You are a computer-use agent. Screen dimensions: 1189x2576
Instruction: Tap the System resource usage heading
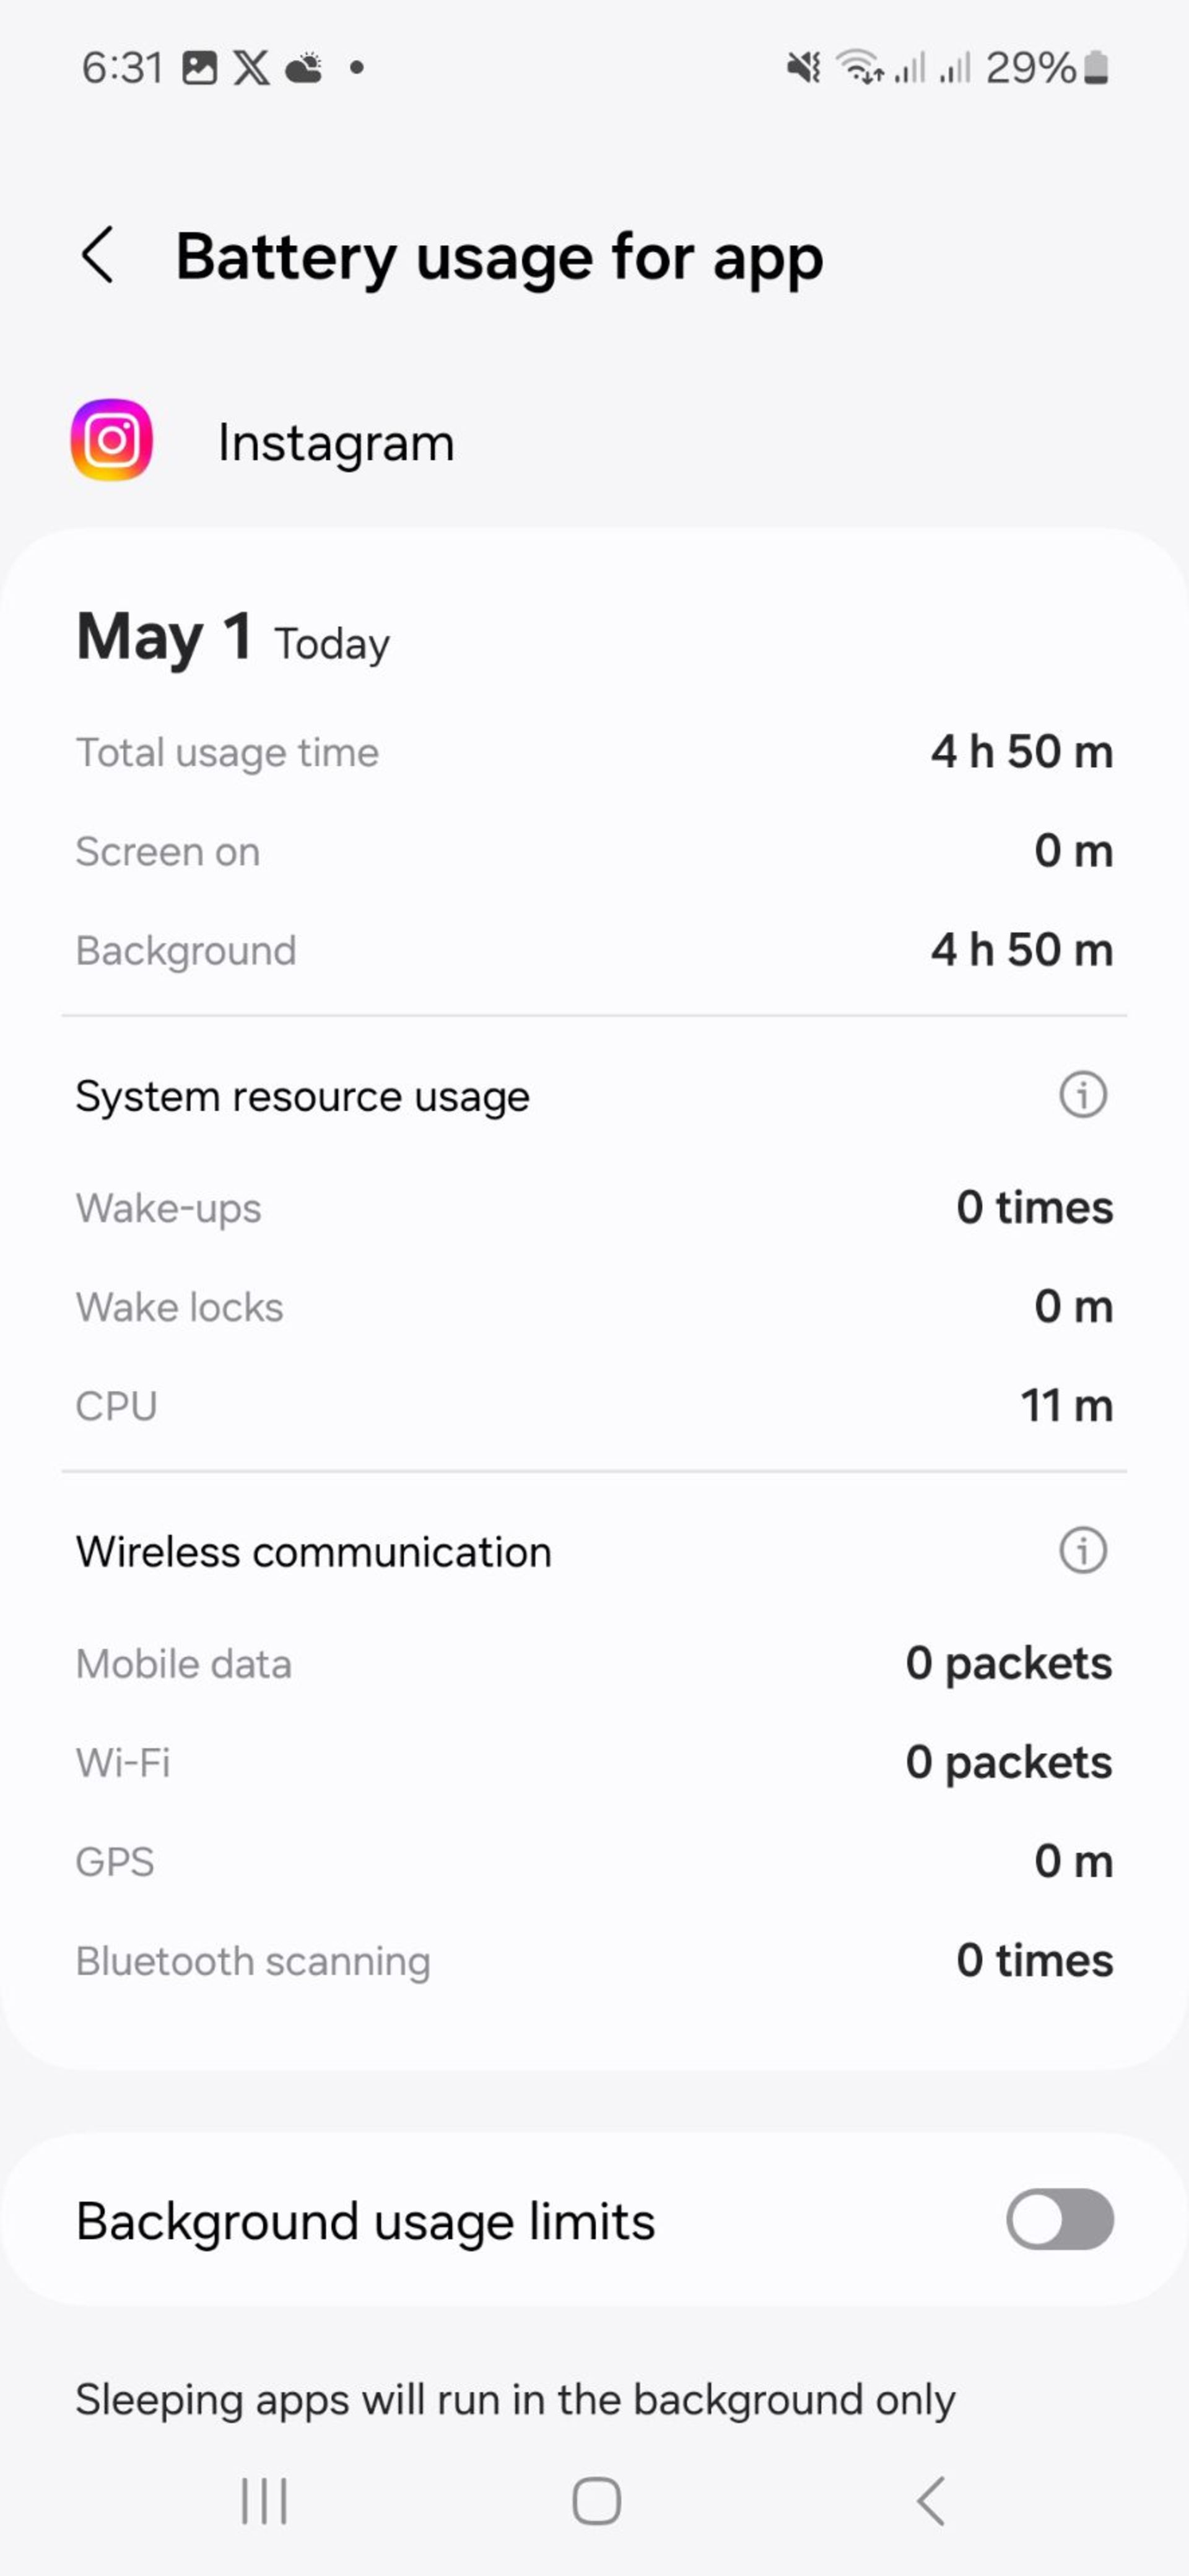302,1096
